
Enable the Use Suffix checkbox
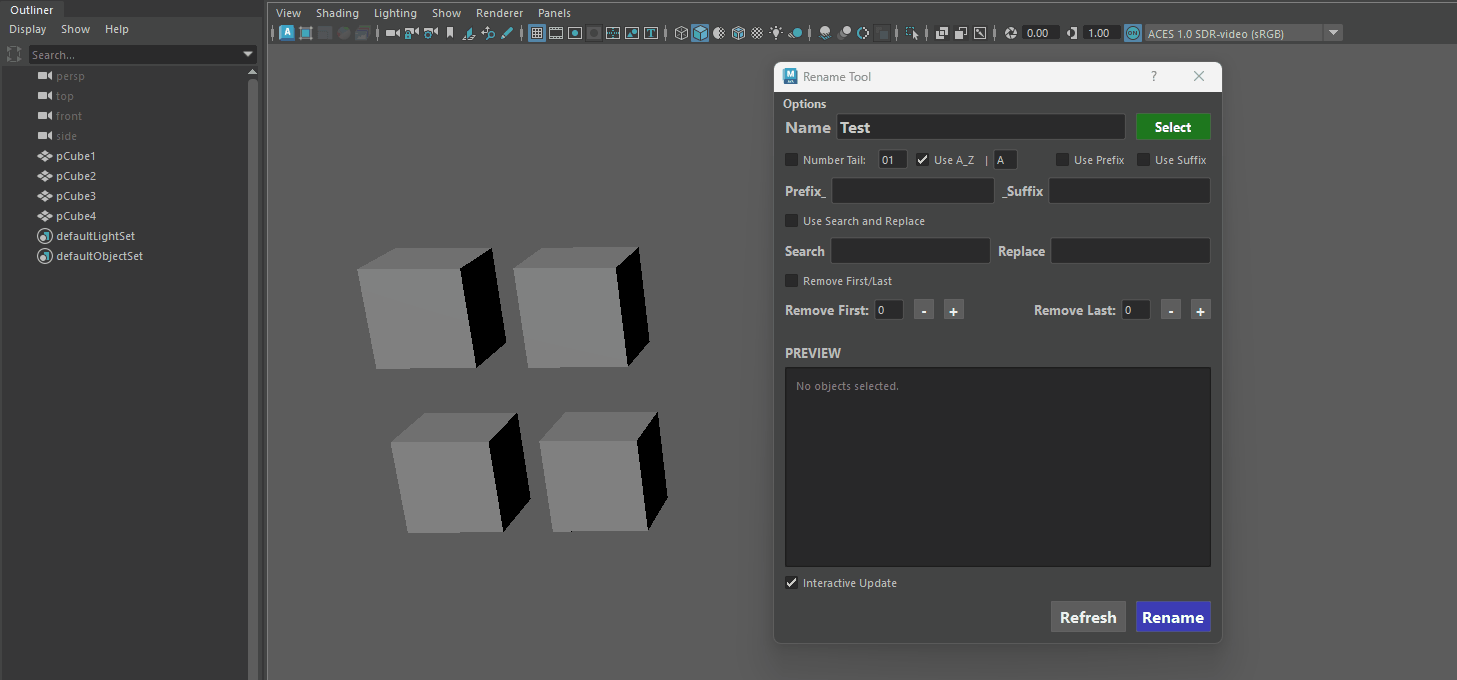click(1144, 160)
